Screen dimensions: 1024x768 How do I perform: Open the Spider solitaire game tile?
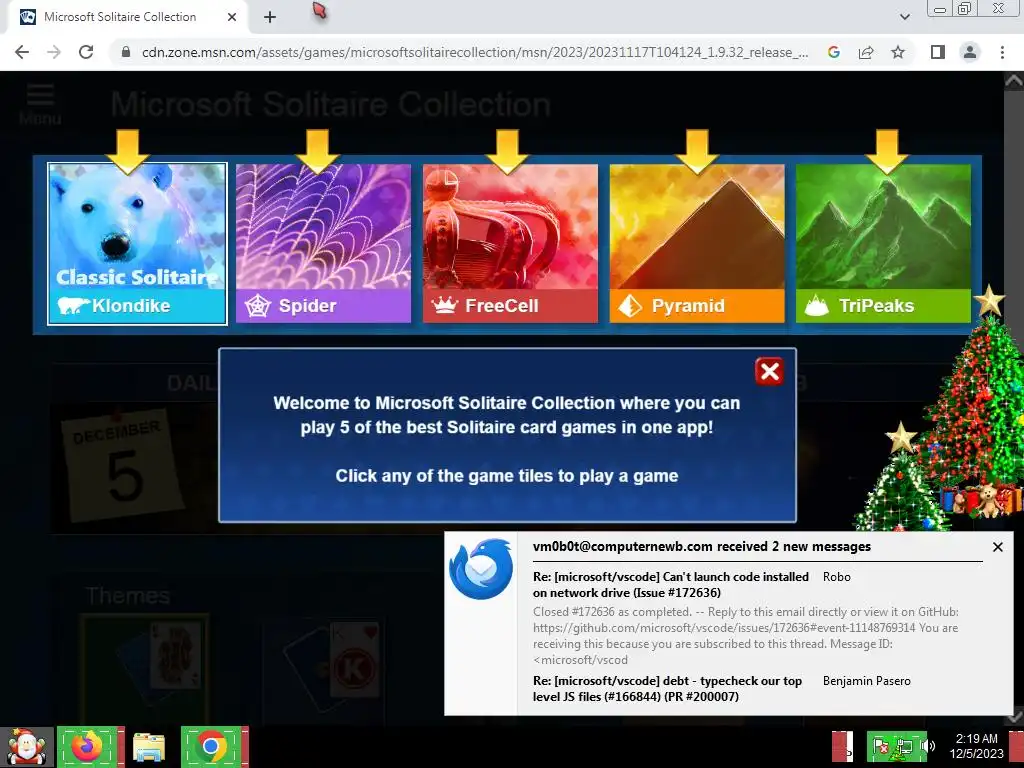tap(323, 244)
